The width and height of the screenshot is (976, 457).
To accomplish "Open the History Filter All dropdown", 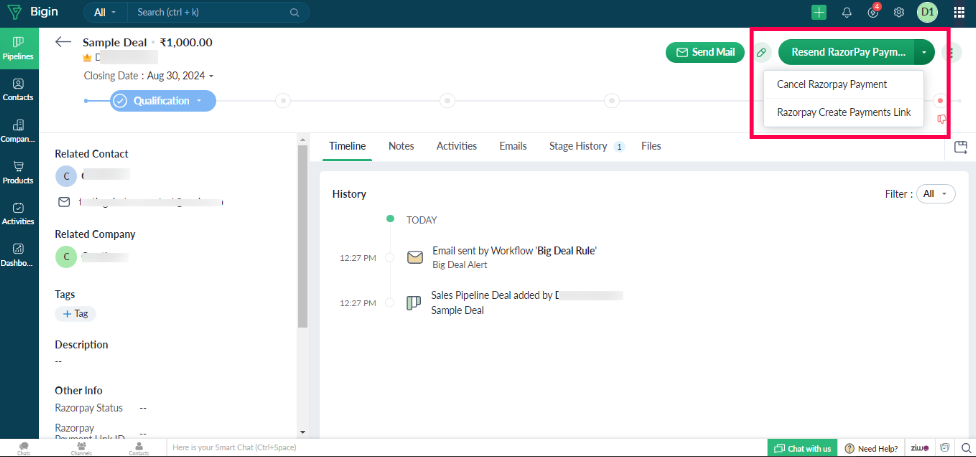I will coord(936,194).
